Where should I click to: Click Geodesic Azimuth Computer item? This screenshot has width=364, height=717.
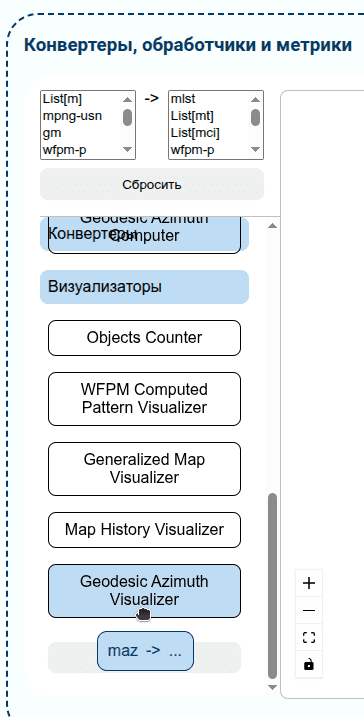[144, 235]
